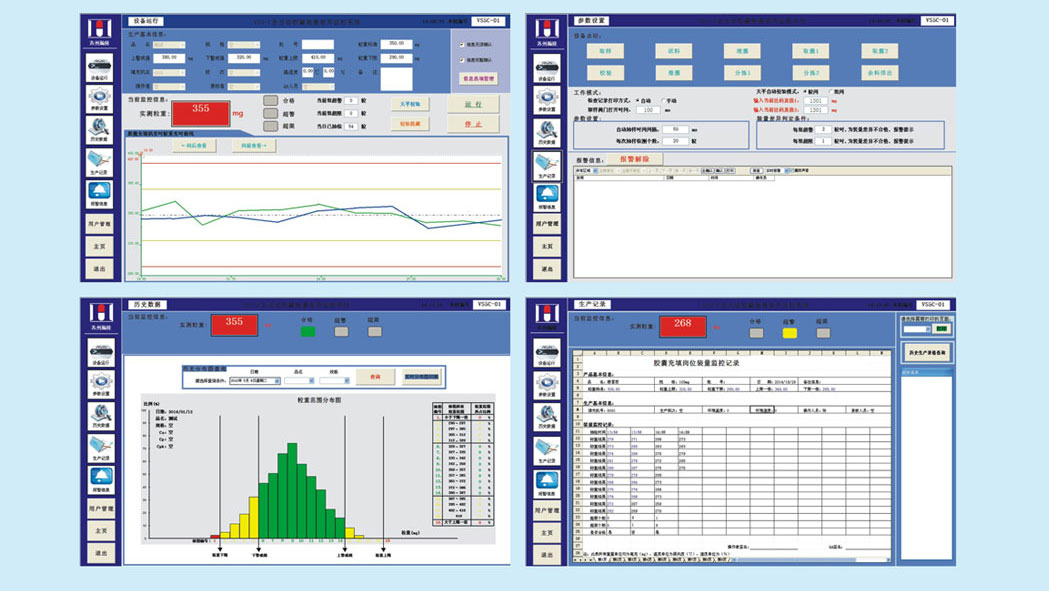Screen dimensions: 1049x591
Task: Open 报警信息 bell icon in the 设备运行 window
Action: (x=100, y=193)
